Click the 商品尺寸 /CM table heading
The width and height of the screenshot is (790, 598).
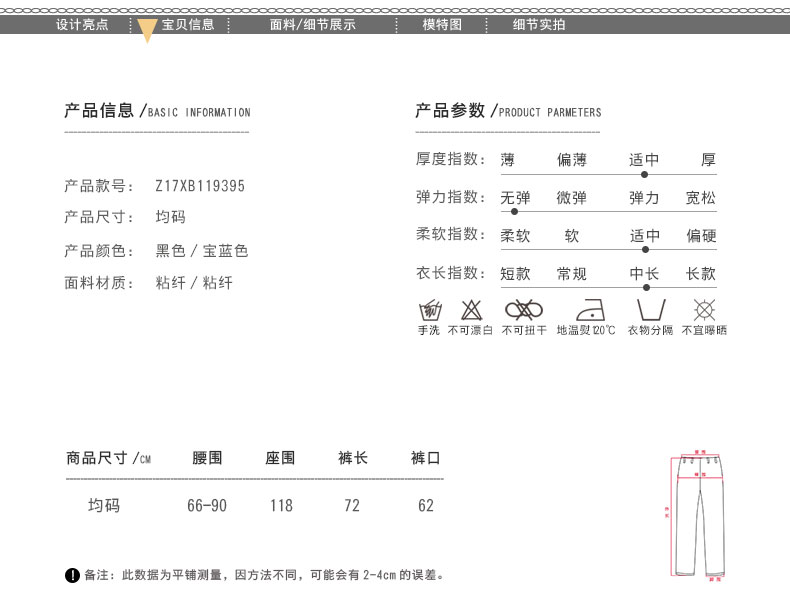[108, 458]
